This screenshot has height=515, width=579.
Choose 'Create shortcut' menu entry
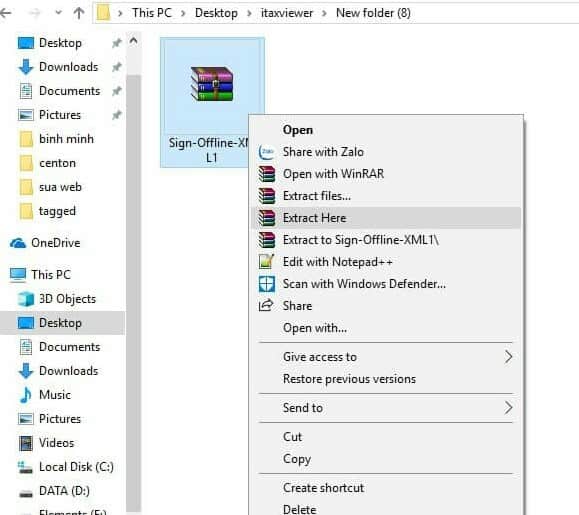click(x=386, y=488)
